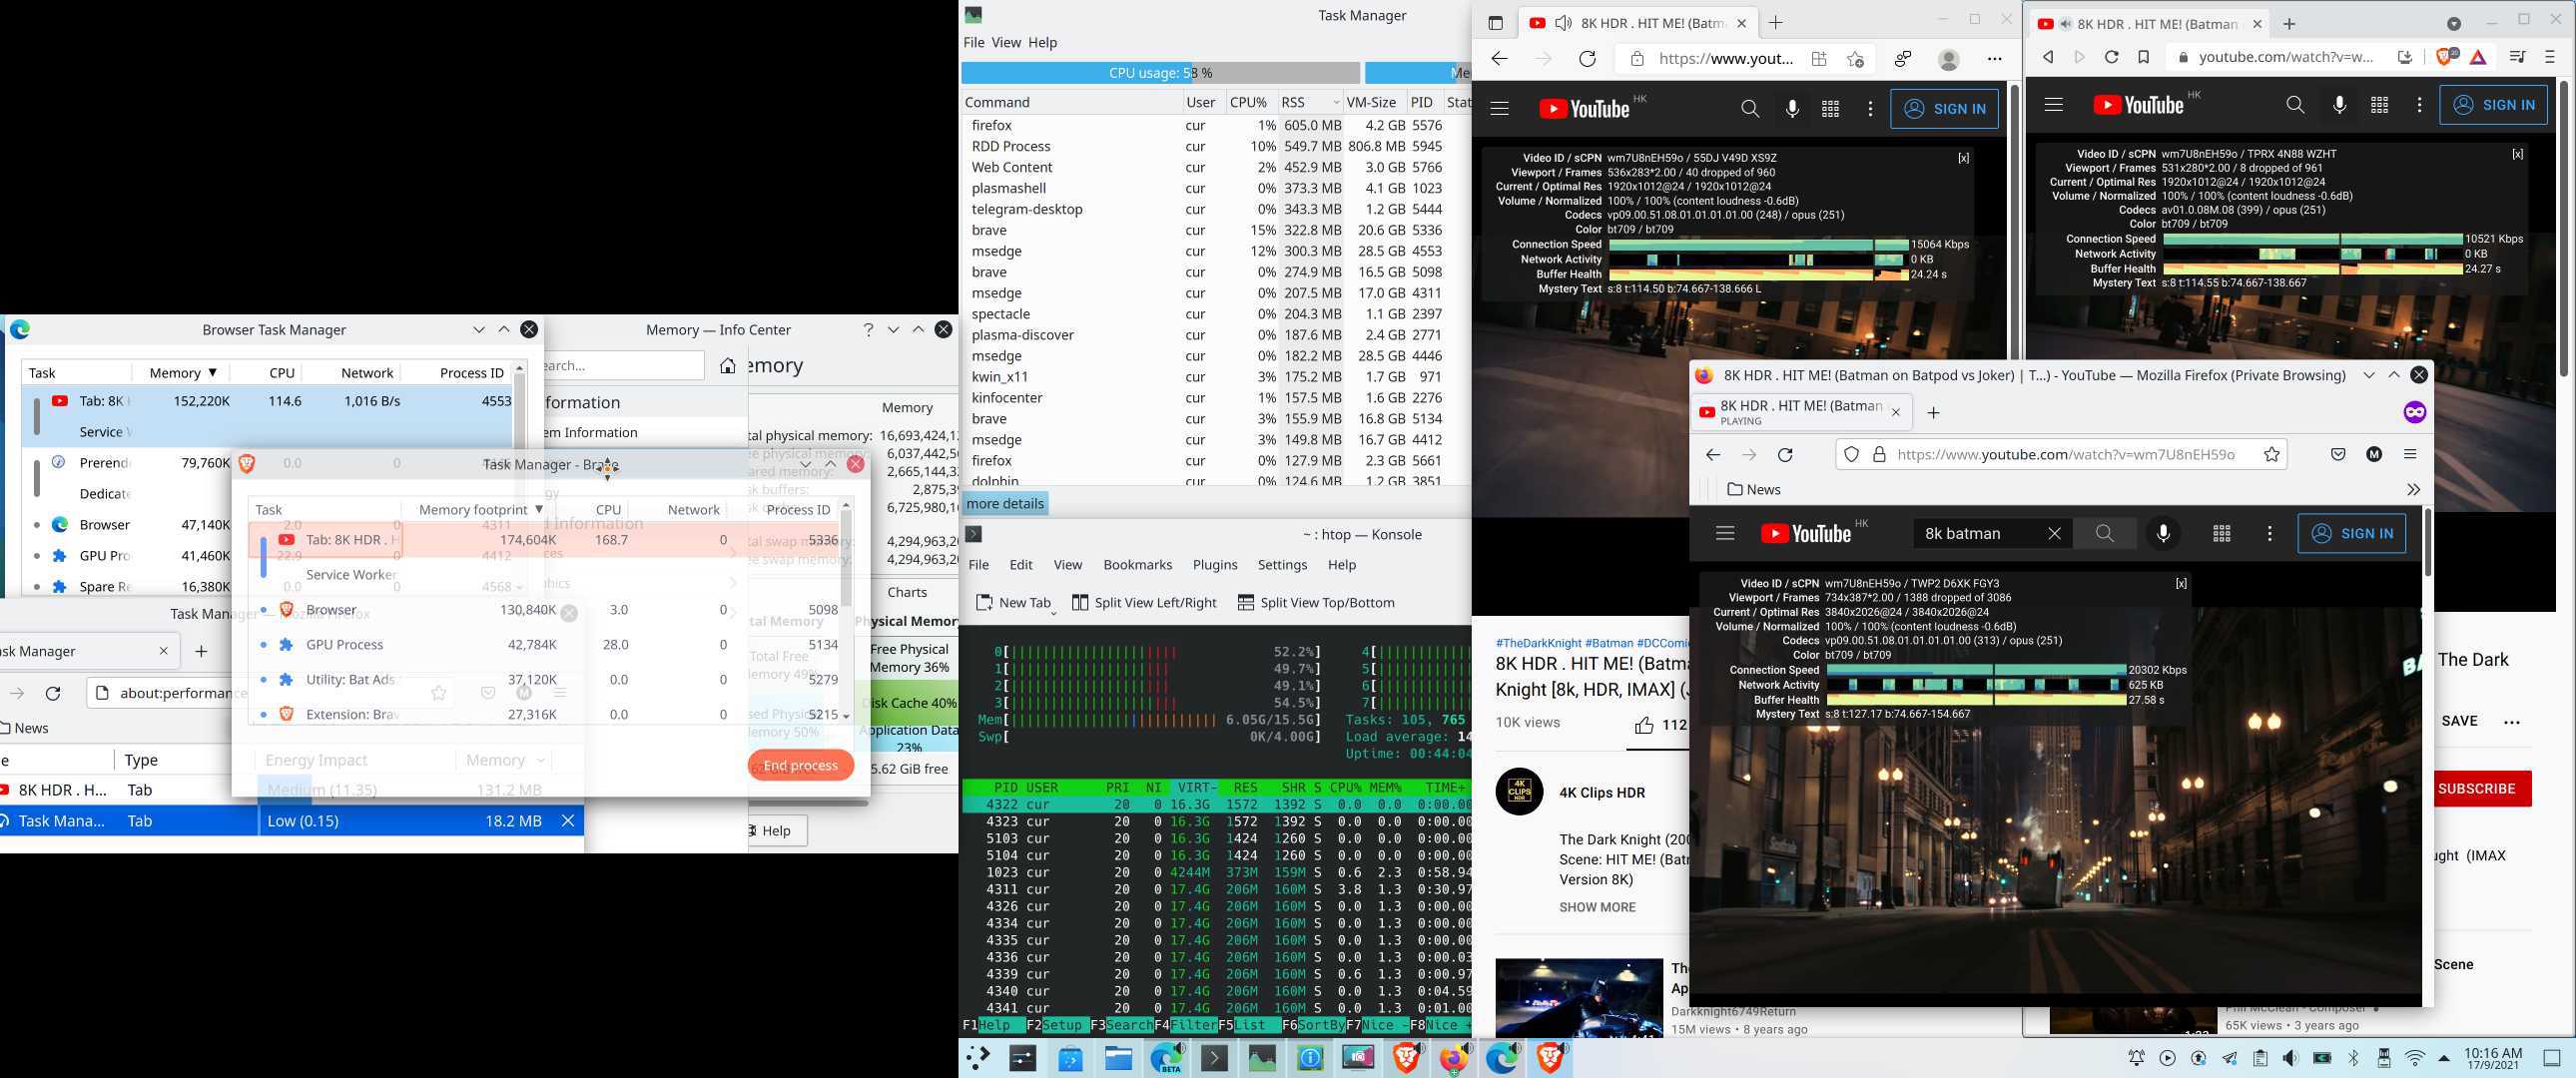Sort by RSS column dropdown arrow

coord(1336,102)
